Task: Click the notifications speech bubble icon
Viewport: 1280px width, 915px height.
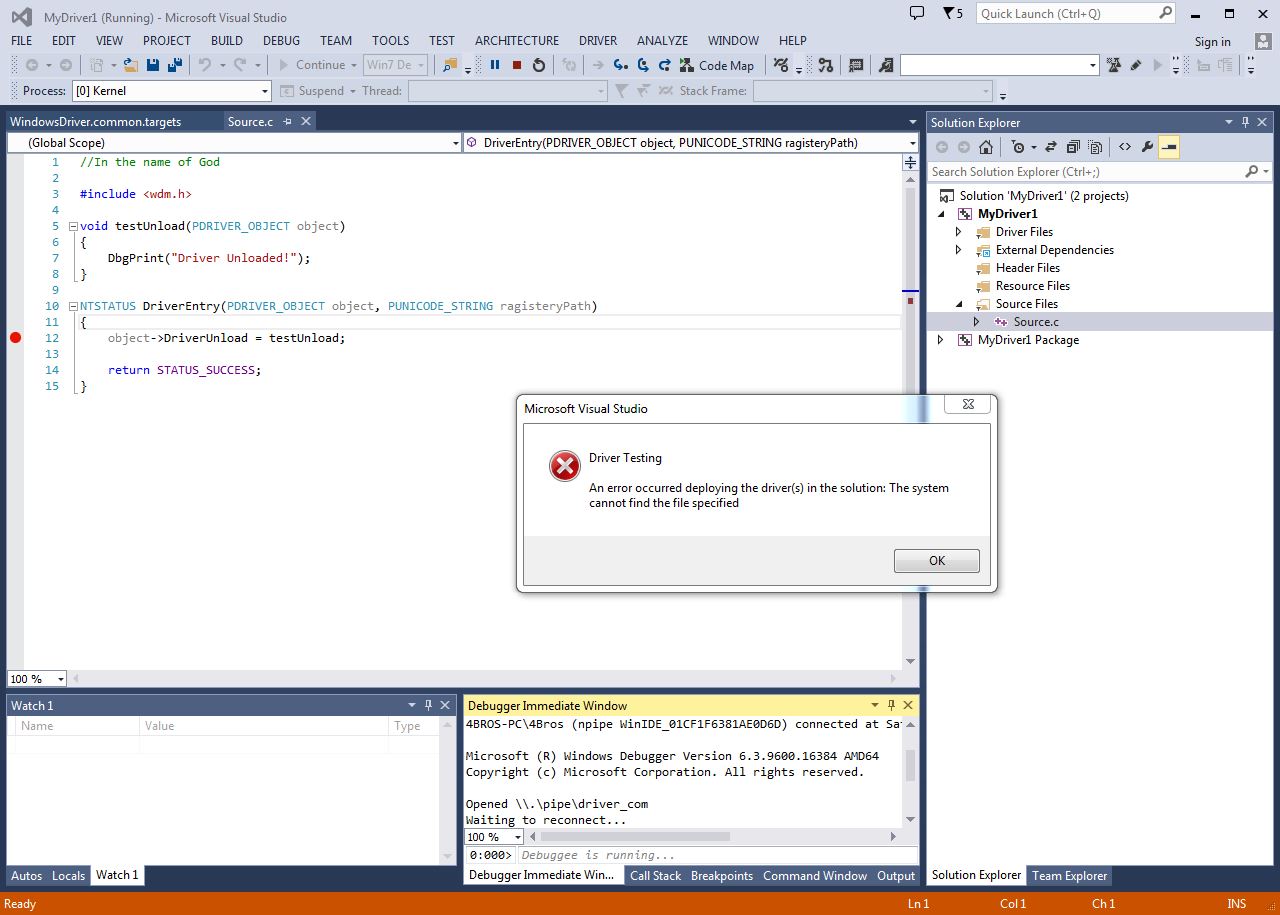Action: [916, 13]
